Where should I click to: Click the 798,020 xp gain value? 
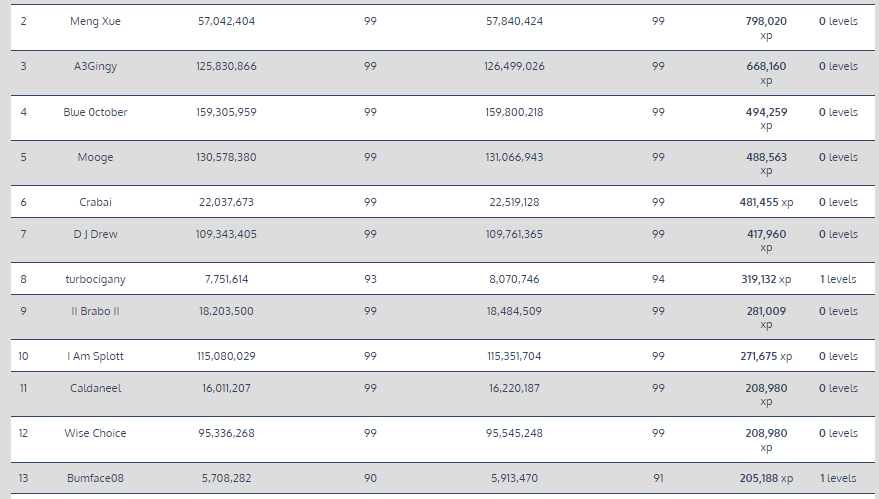pyautogui.click(x=766, y=27)
